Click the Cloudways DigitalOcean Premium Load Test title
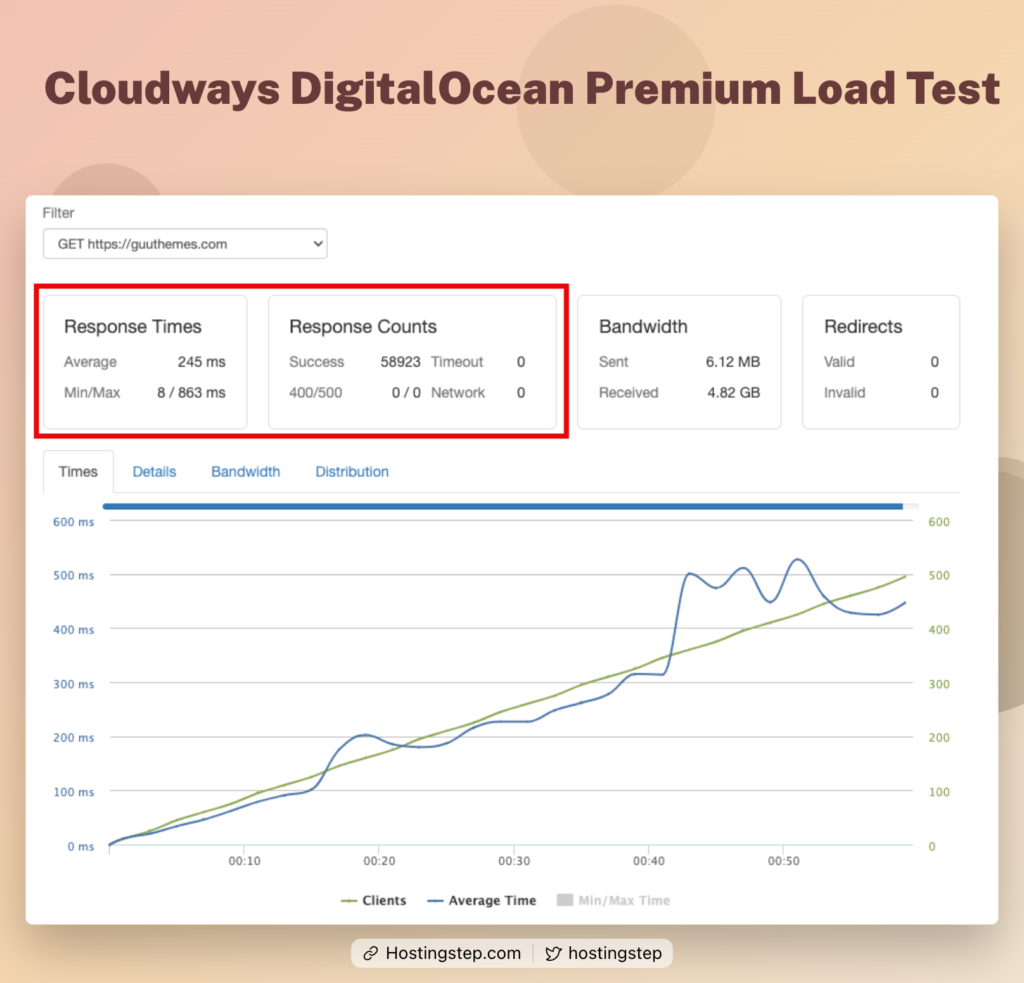Viewport: 1024px width, 983px height. (x=522, y=88)
